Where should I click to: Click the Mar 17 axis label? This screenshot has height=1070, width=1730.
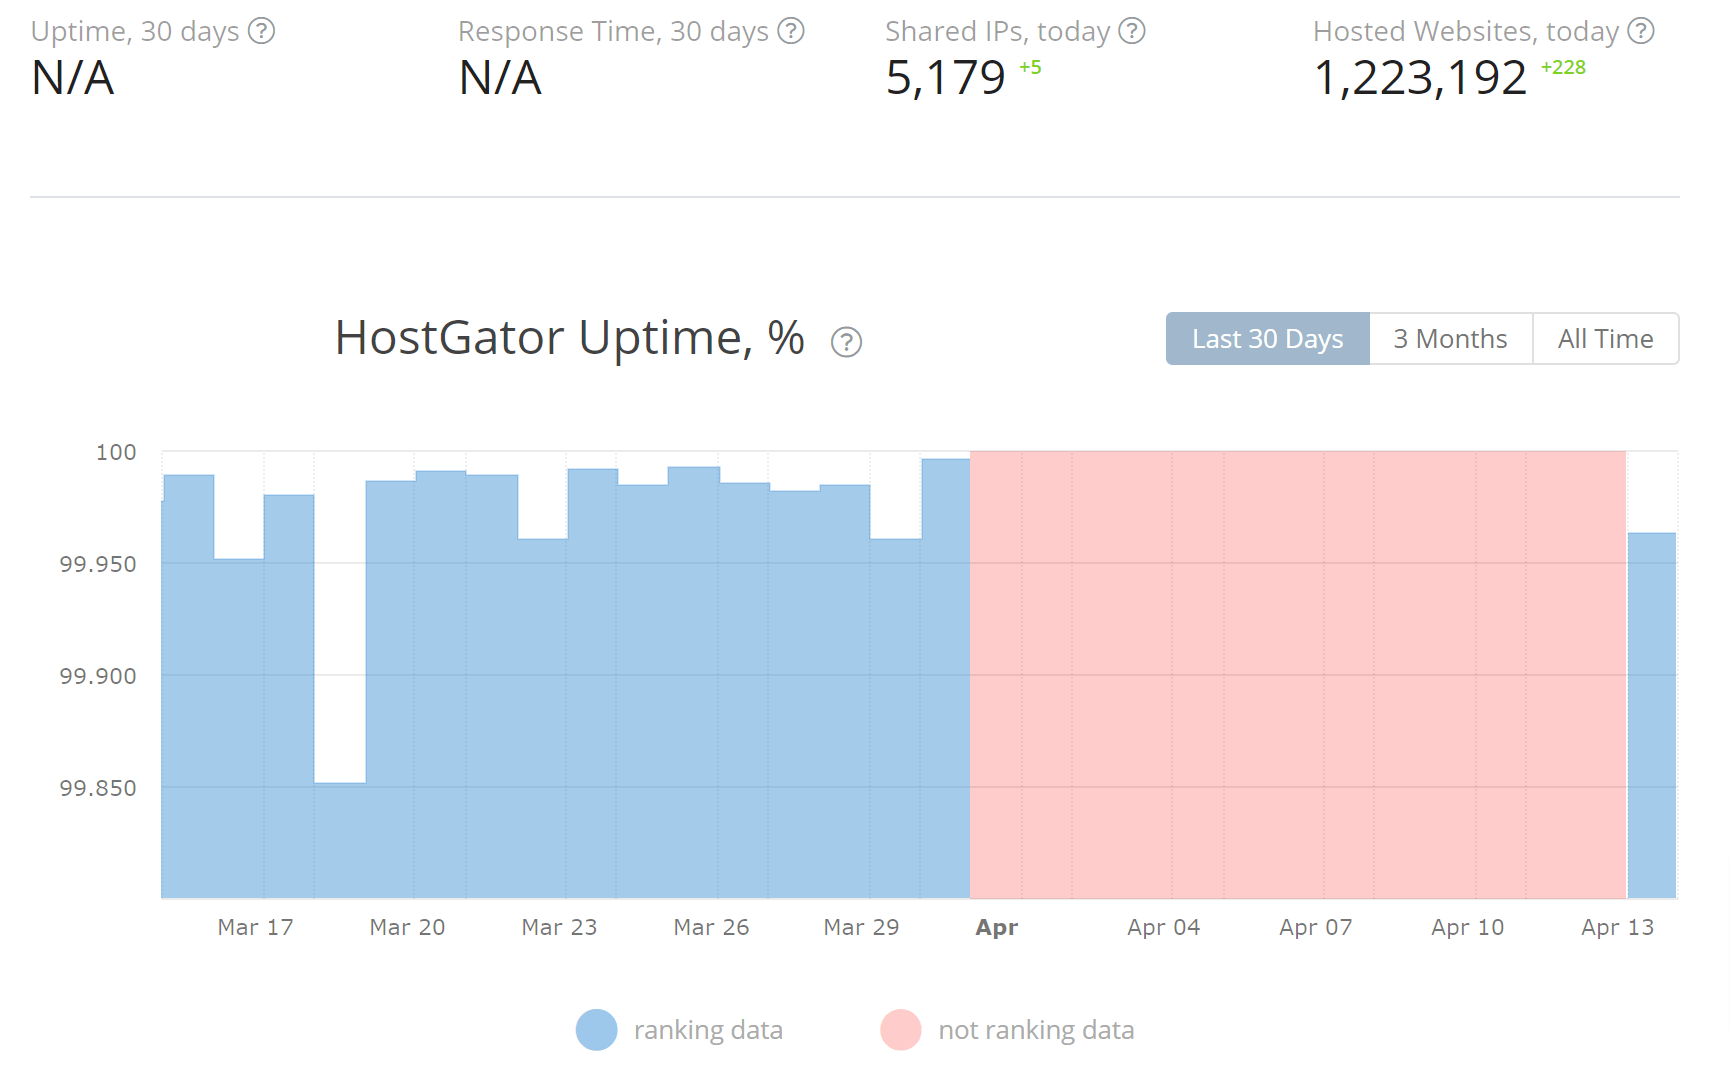[x=256, y=927]
